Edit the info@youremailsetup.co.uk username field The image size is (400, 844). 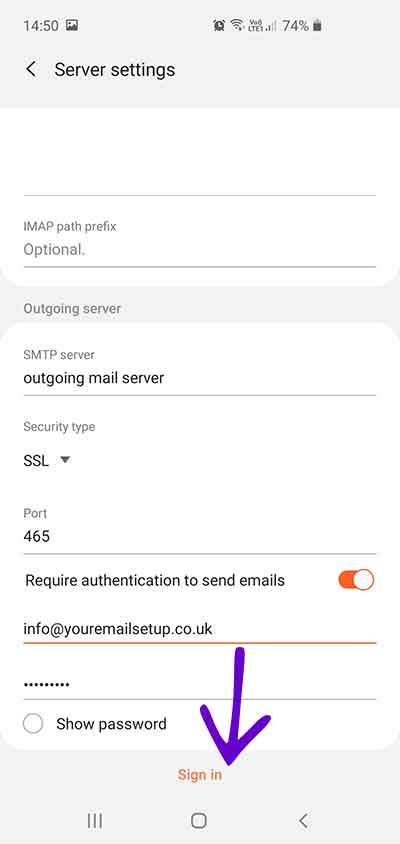[x=200, y=628]
